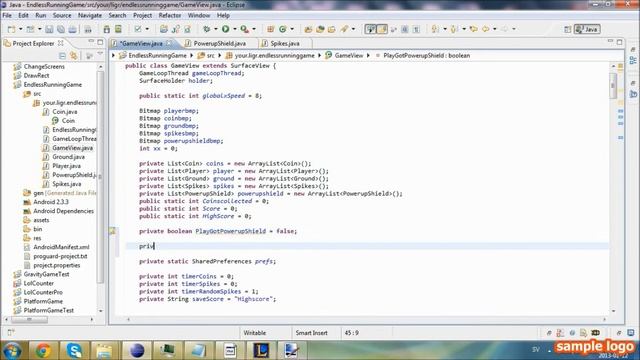Switch to the Java perspective button
The image size is (640, 360).
(587, 29)
